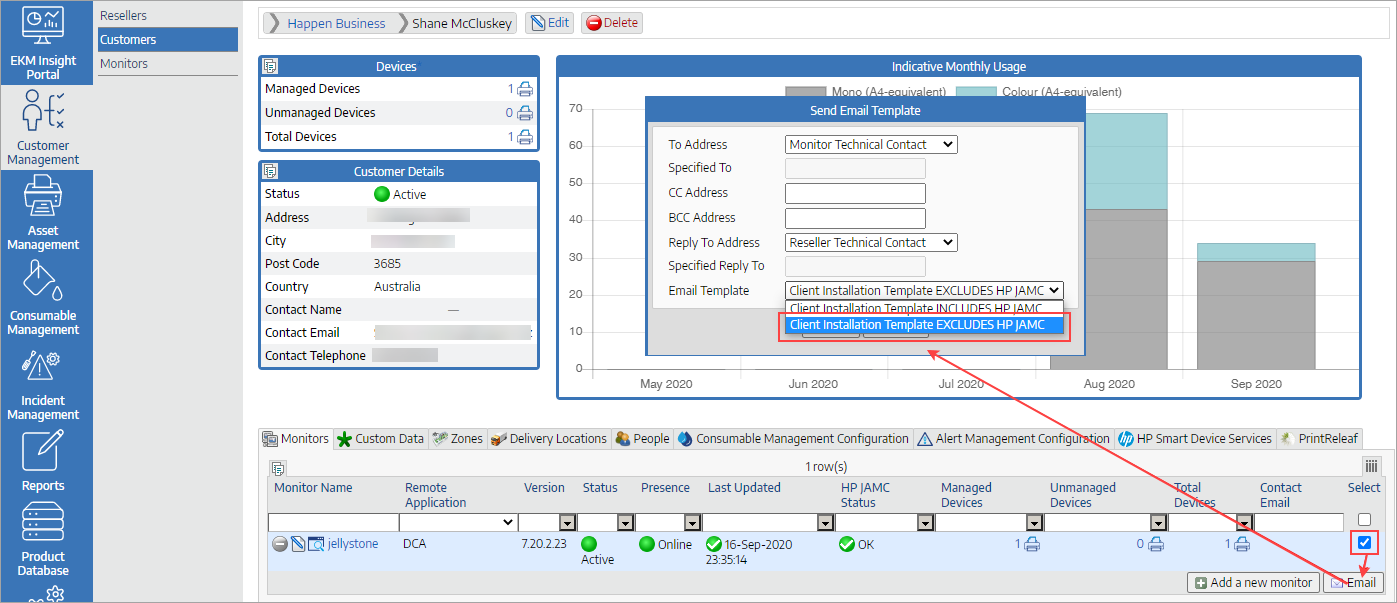
Task: Open Status column filter dropdown
Action: (625, 523)
